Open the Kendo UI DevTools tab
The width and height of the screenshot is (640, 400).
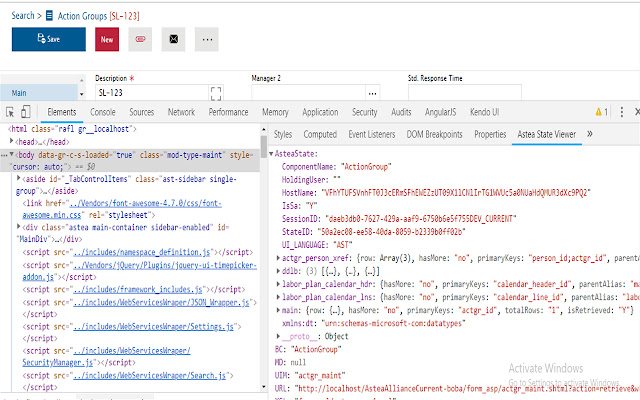[x=484, y=112]
